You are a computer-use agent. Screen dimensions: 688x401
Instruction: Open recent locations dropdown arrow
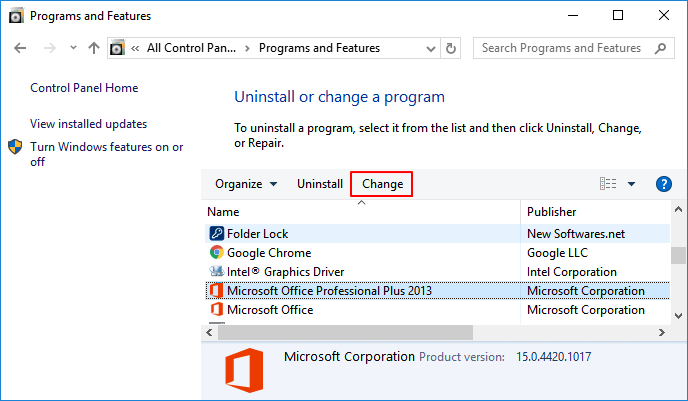coord(71,48)
